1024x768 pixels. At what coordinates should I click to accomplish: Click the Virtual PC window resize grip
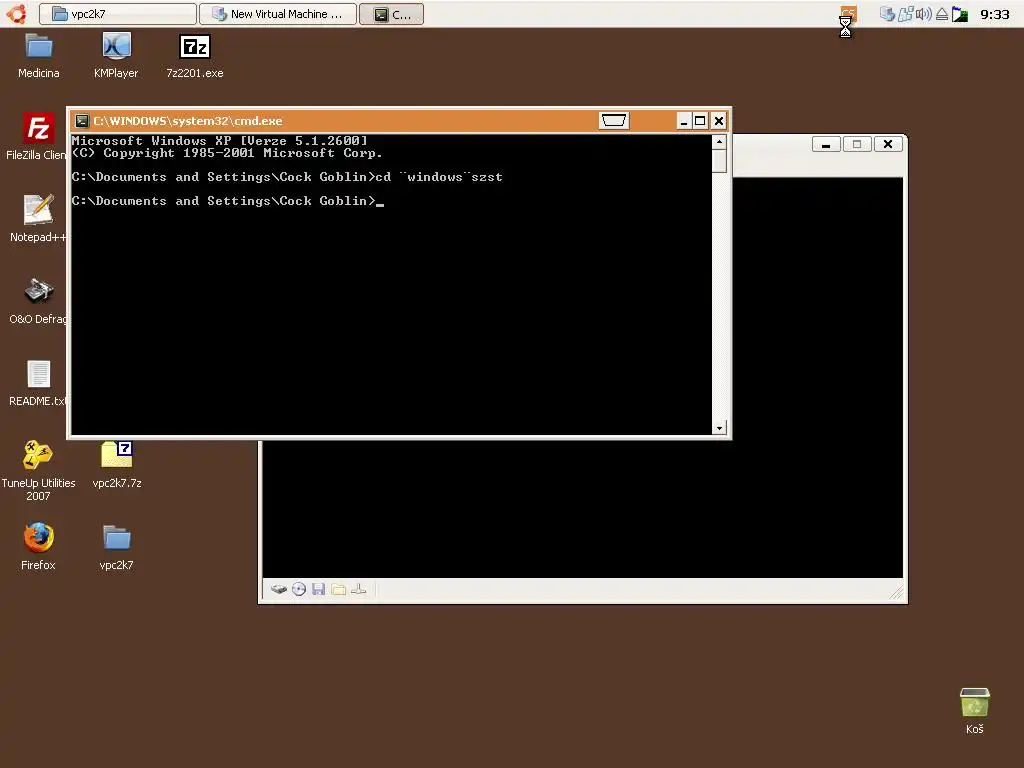tap(897, 592)
